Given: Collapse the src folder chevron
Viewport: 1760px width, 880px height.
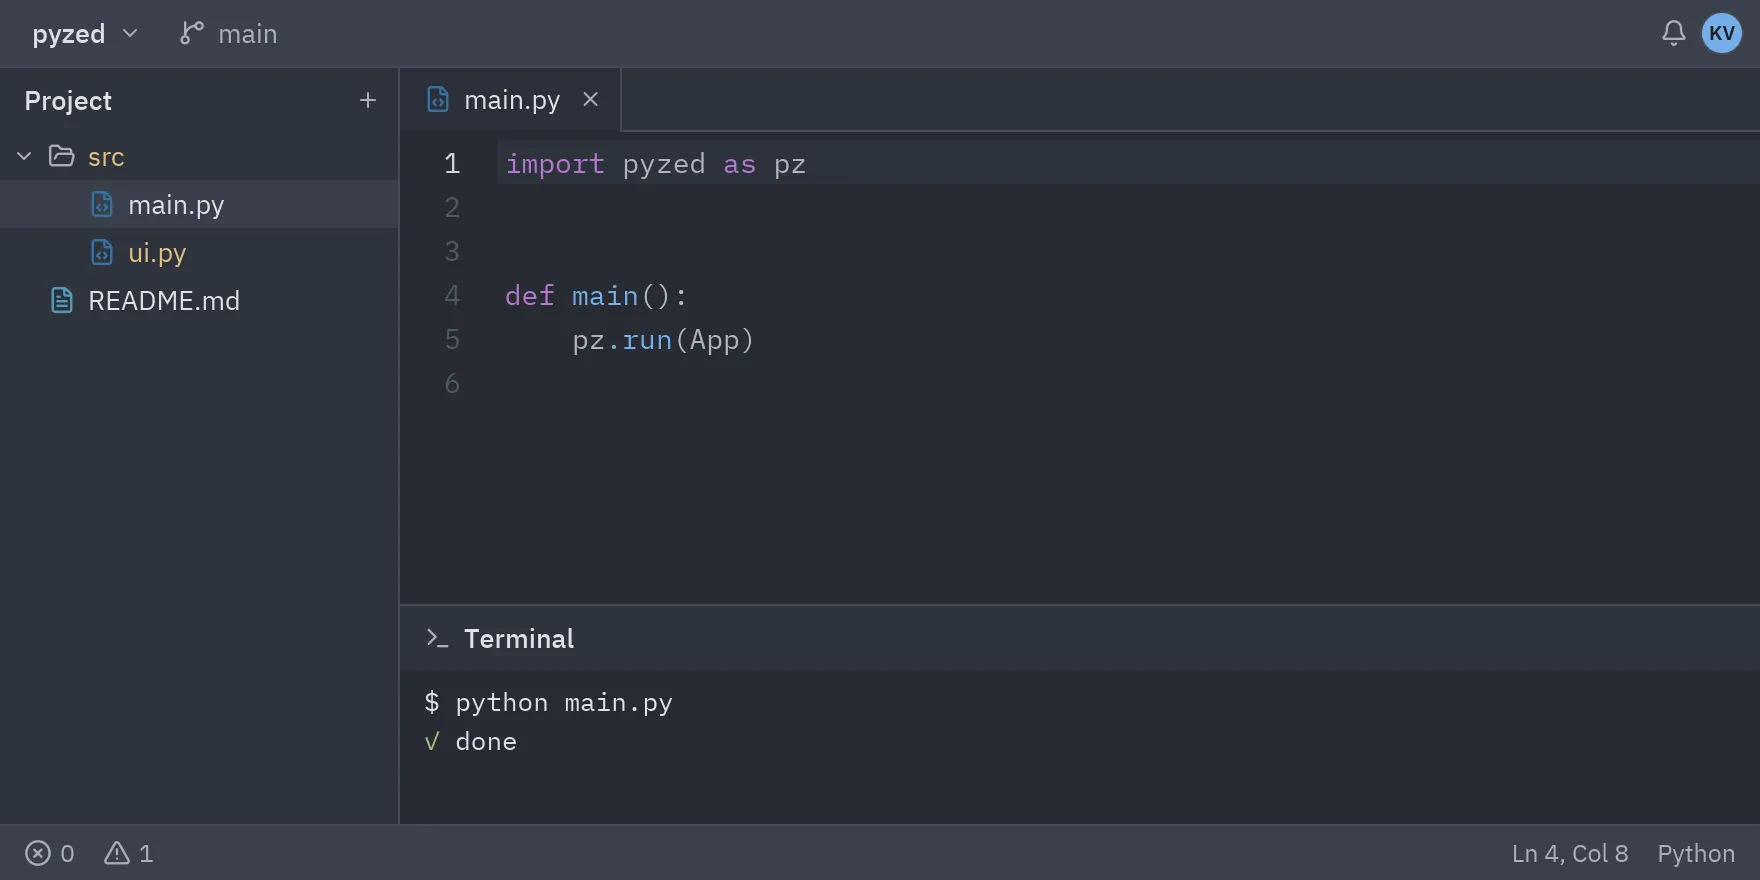Looking at the screenshot, I should point(24,156).
